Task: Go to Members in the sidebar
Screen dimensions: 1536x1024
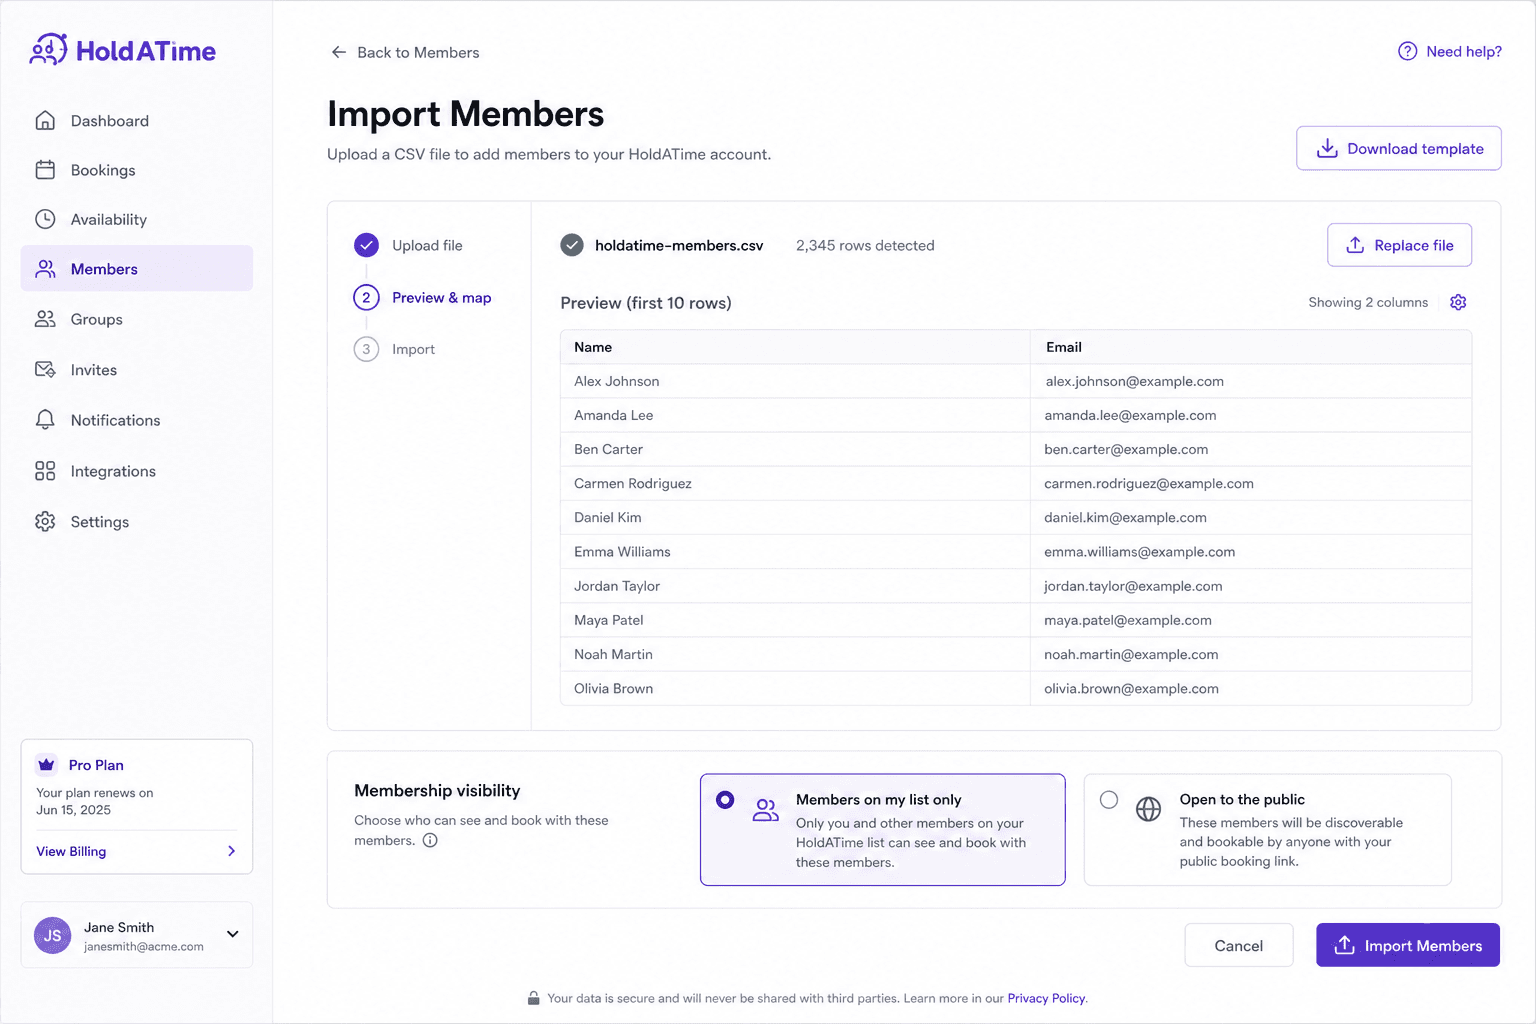Action: (136, 269)
